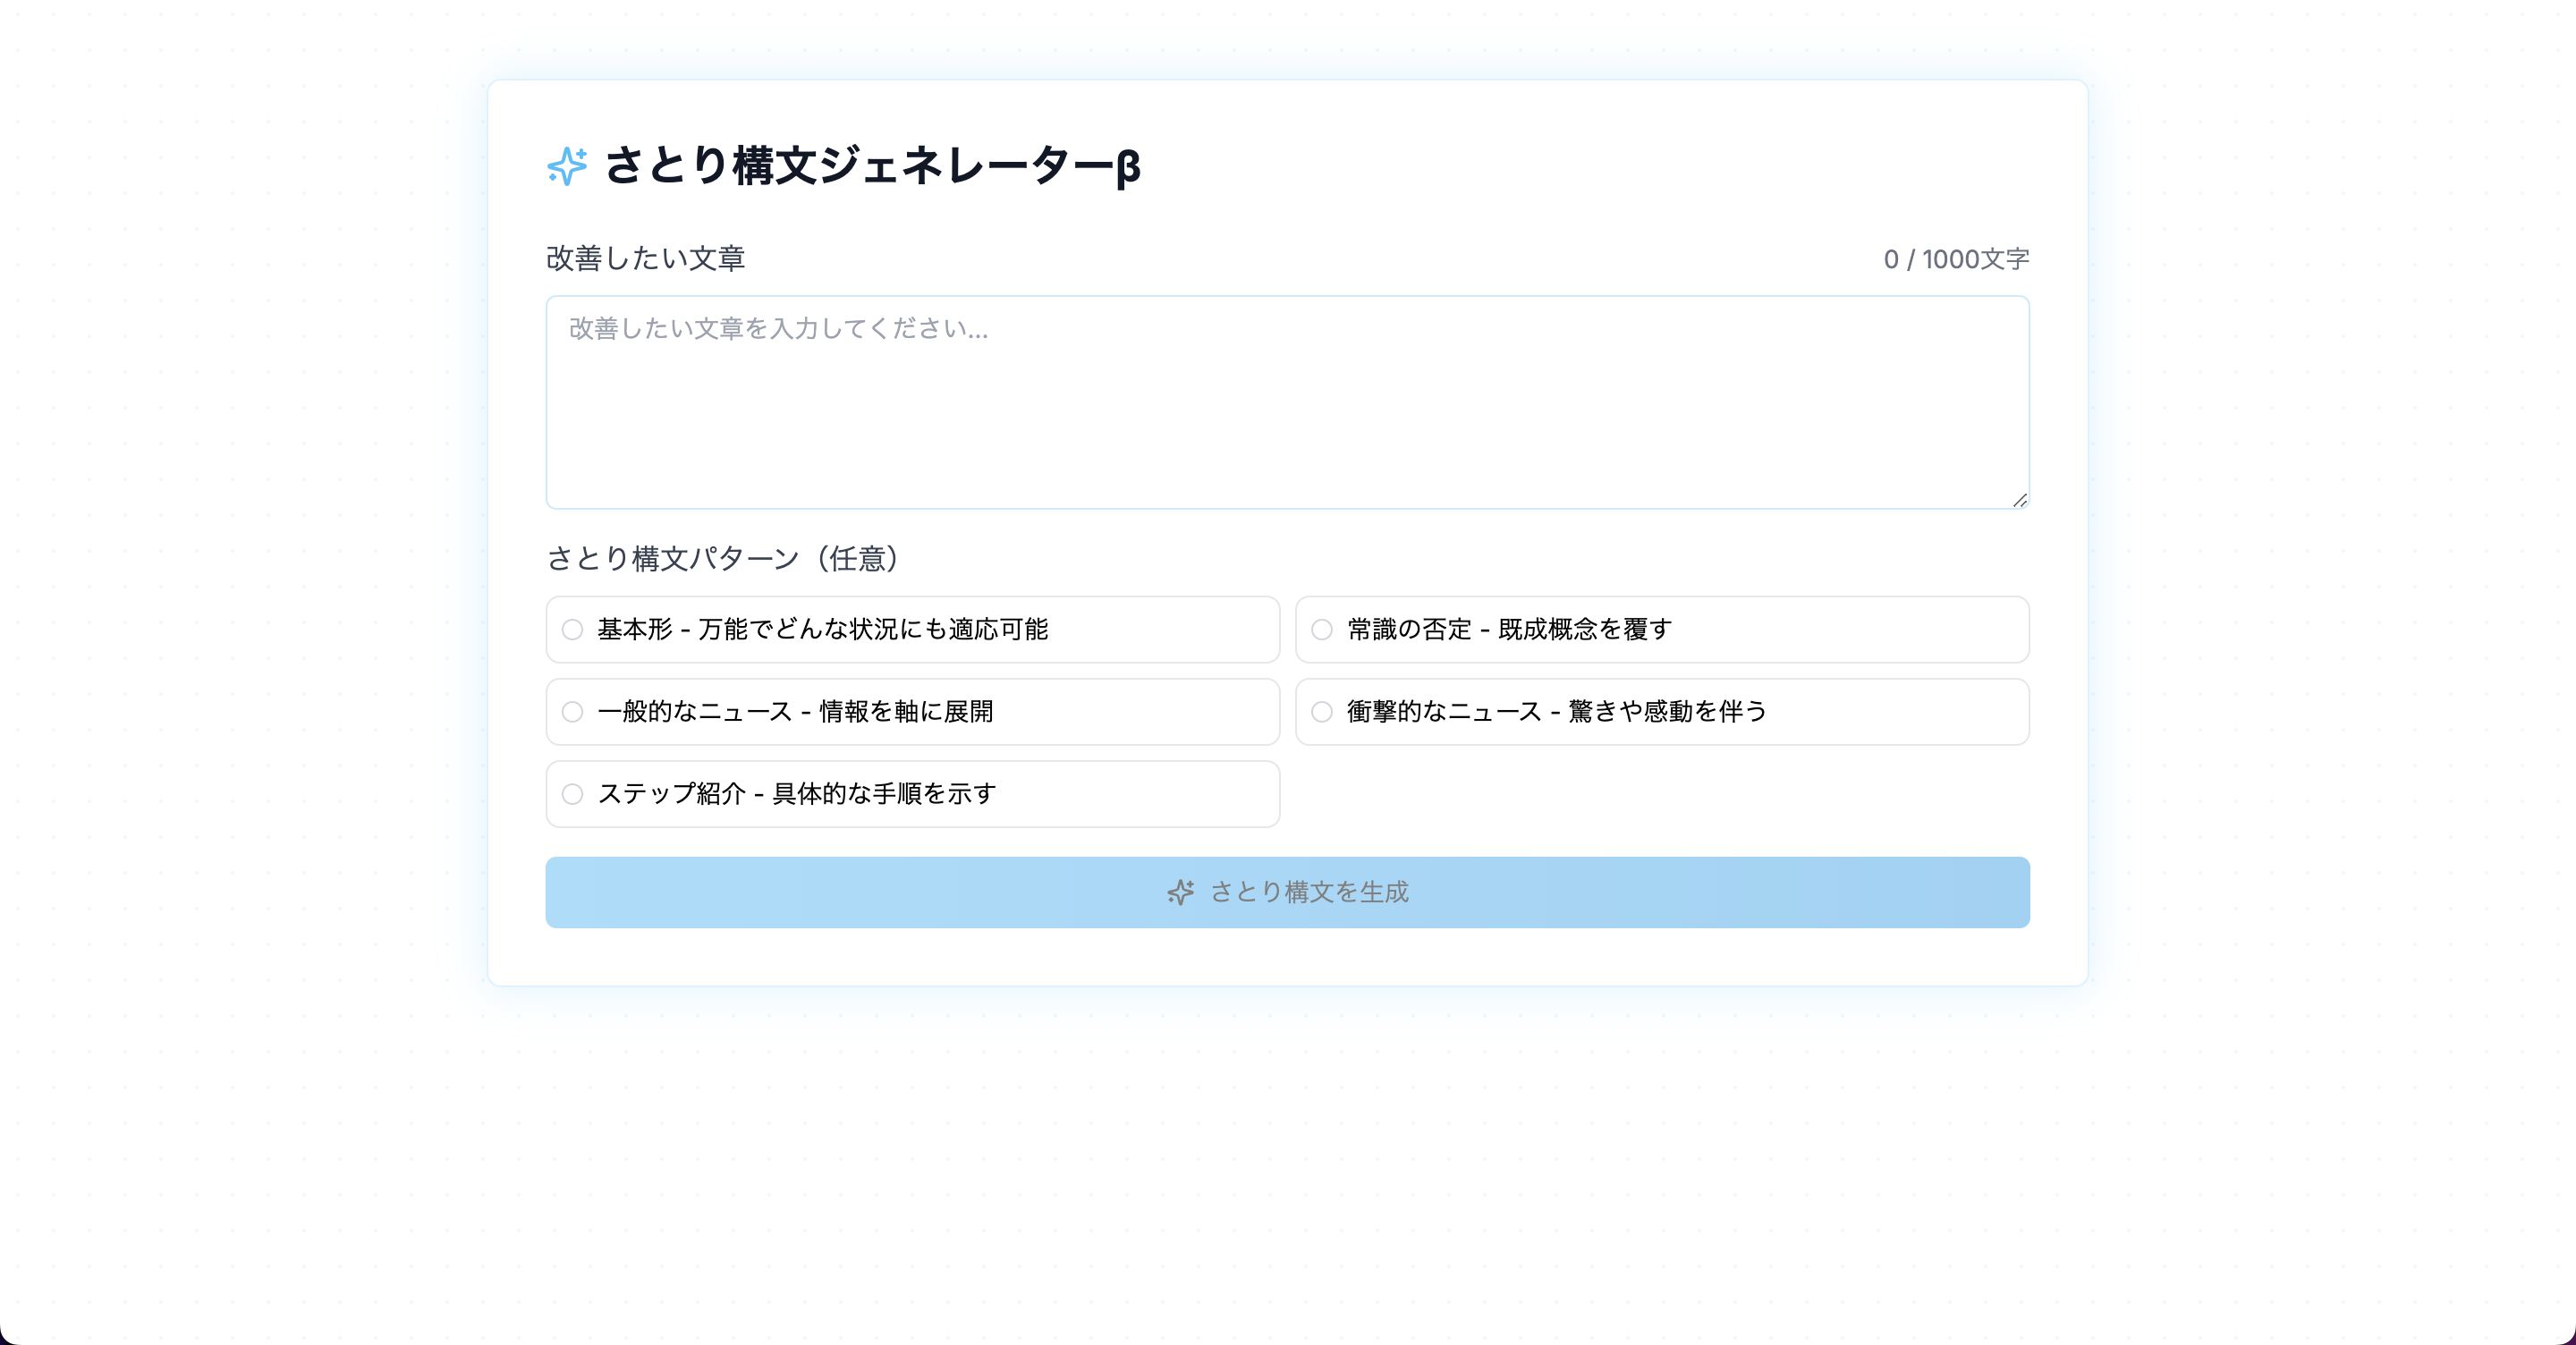Click the sparkle icon inside the generate button
Screen dimensions: 2576x1345
pos(1180,892)
